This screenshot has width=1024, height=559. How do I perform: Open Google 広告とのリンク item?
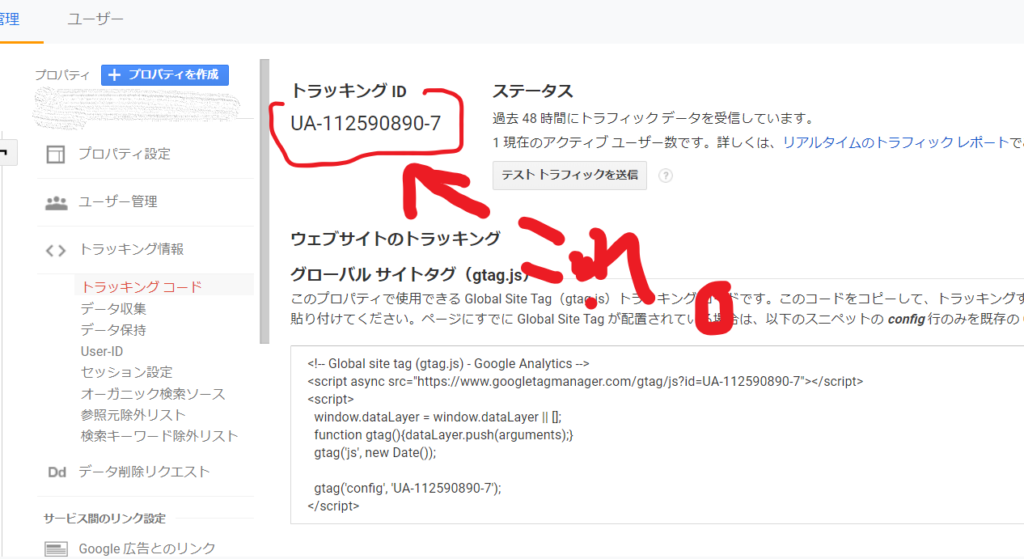click(x=147, y=549)
